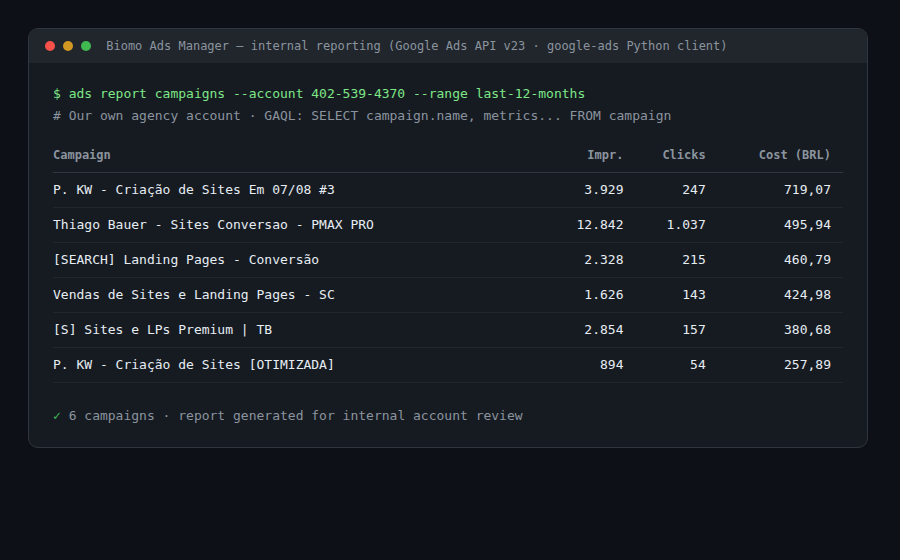This screenshot has width=900, height=560.
Task: Click the Impr. column header
Action: coord(605,155)
